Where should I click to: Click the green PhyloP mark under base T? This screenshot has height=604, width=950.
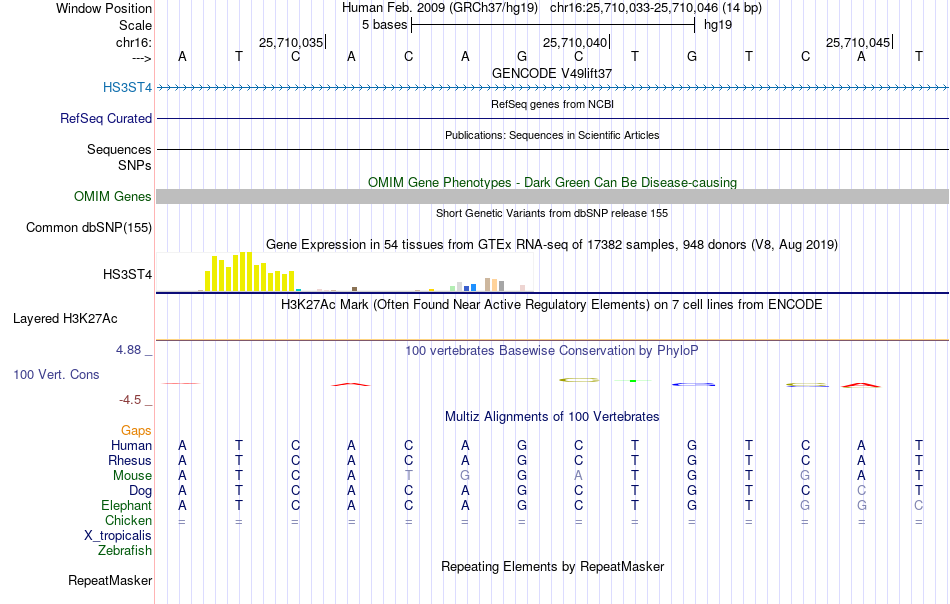click(x=633, y=380)
